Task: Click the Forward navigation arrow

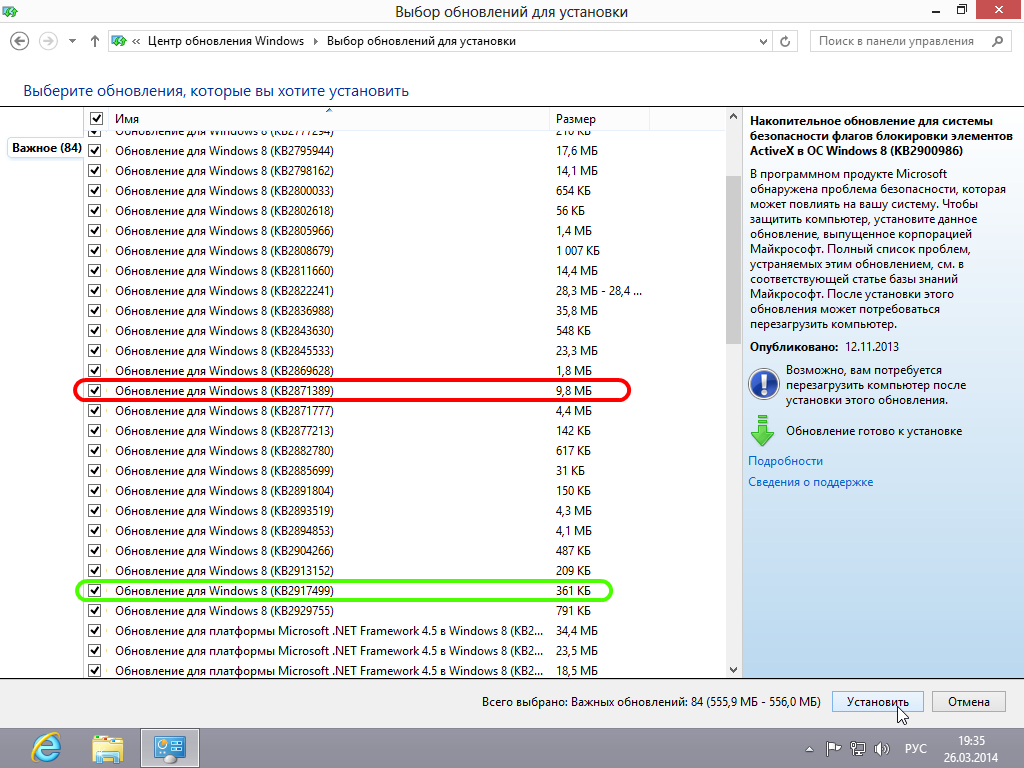Action: (48, 41)
